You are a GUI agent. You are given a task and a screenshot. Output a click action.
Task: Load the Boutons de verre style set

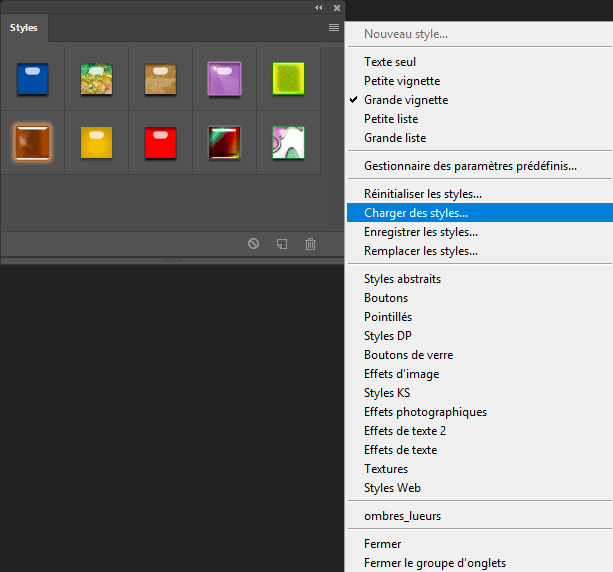click(408, 355)
